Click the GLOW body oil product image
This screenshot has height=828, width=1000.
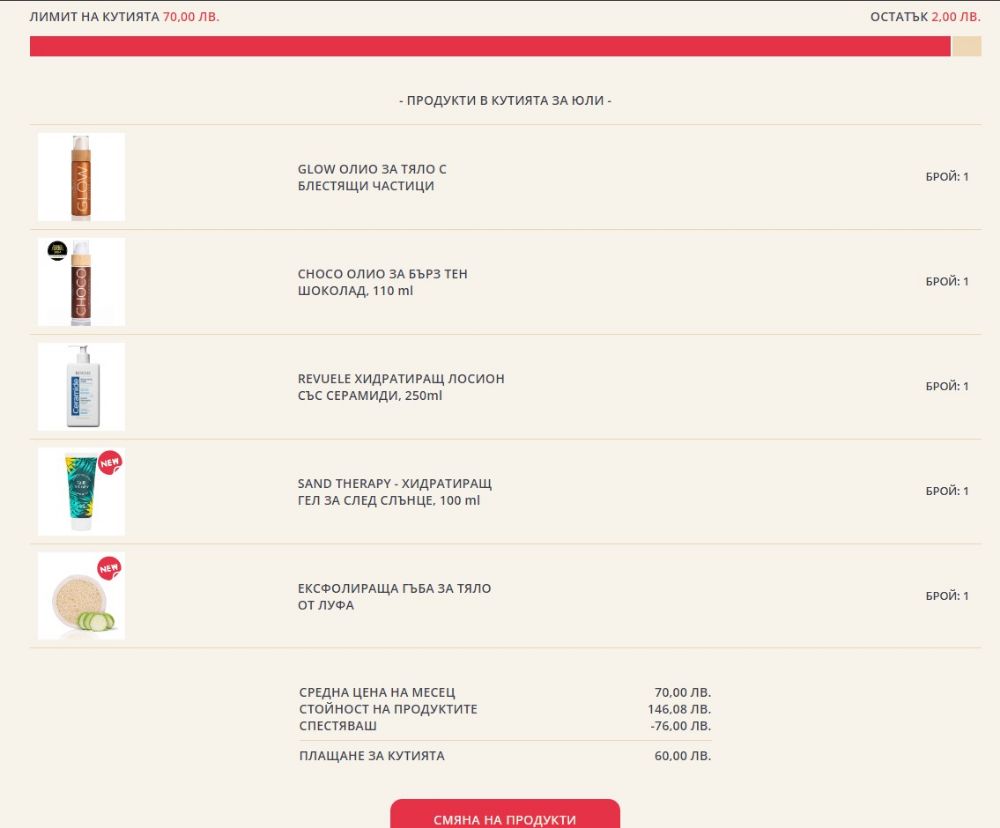[x=81, y=177]
